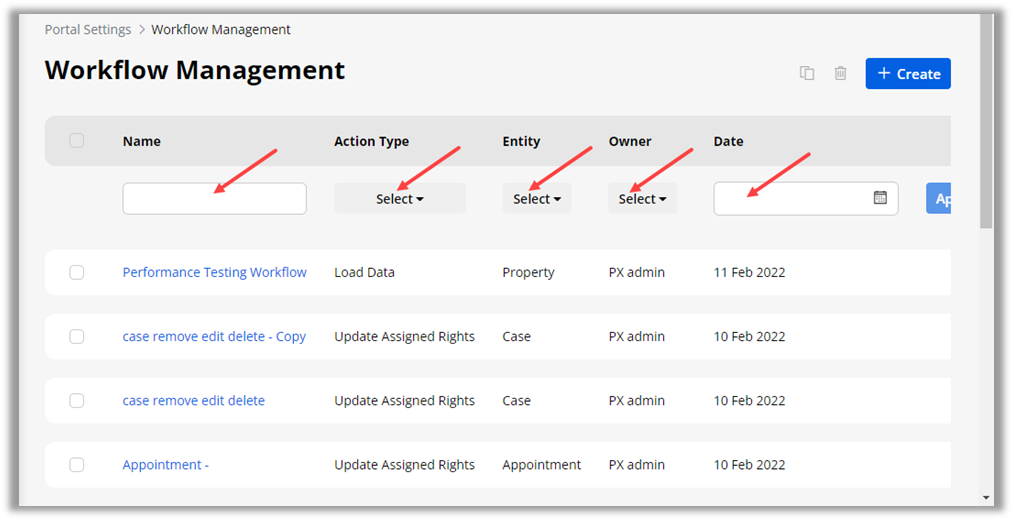Screen dimensions: 1014x521
Task: Click Workflow Management breadcrumb item
Action: pyautogui.click(x=221, y=29)
